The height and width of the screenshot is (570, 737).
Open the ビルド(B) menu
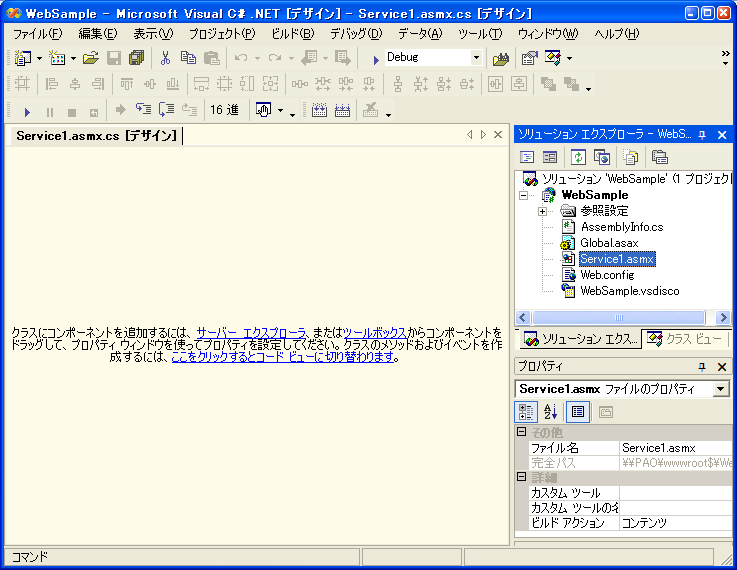coord(293,34)
